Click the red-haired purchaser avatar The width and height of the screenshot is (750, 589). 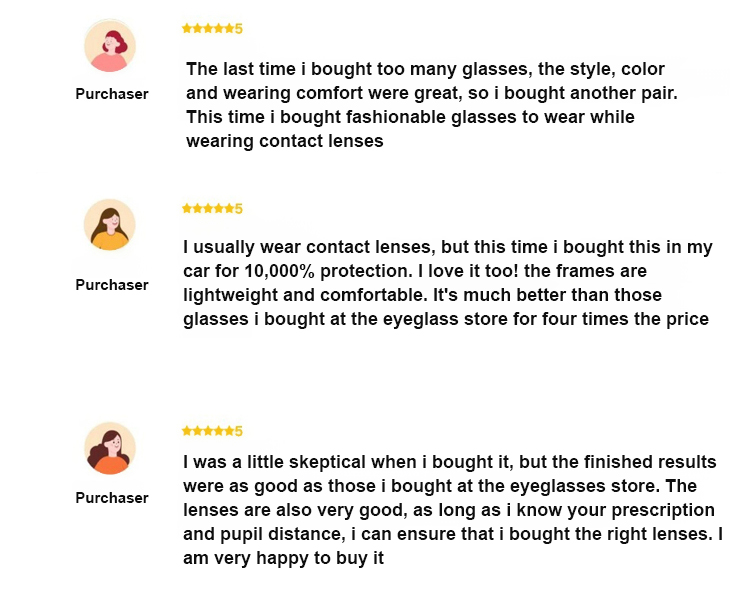[x=110, y=46]
